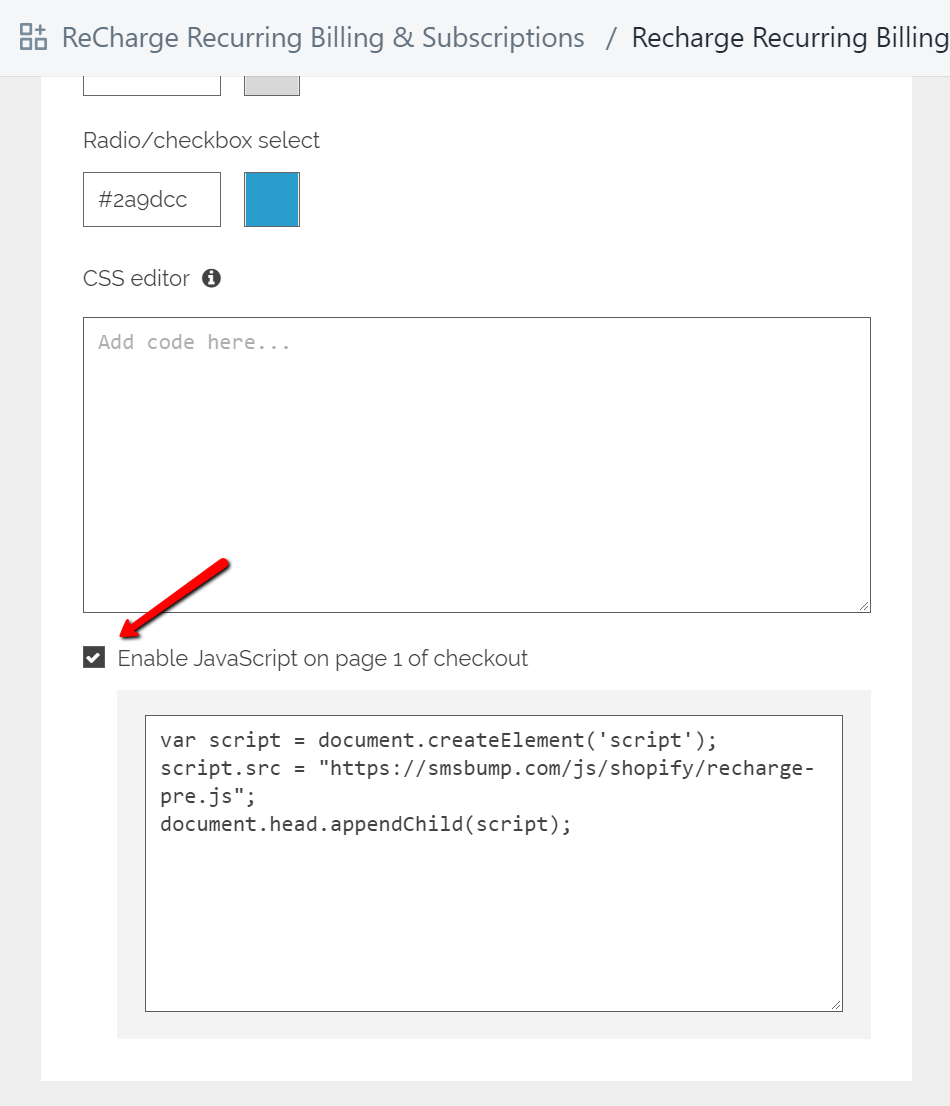Click the Radio/checkbox select label
The image size is (950, 1106).
pos(201,140)
